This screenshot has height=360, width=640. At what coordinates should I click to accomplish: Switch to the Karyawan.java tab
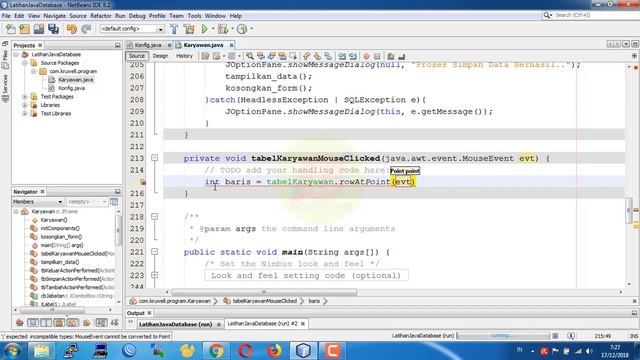(x=203, y=45)
